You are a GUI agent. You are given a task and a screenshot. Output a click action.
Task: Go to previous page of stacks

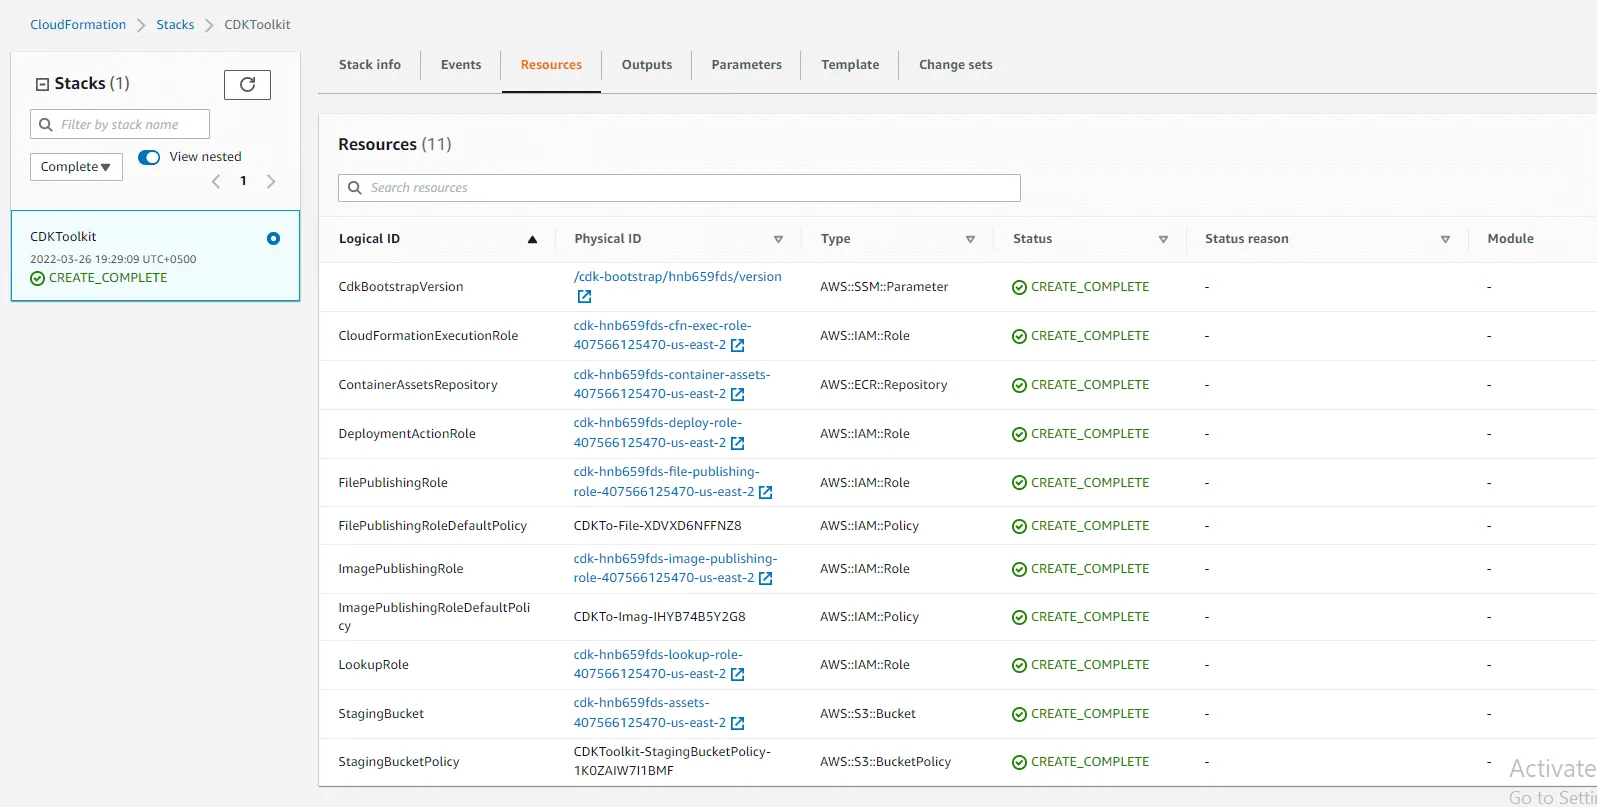(x=216, y=181)
